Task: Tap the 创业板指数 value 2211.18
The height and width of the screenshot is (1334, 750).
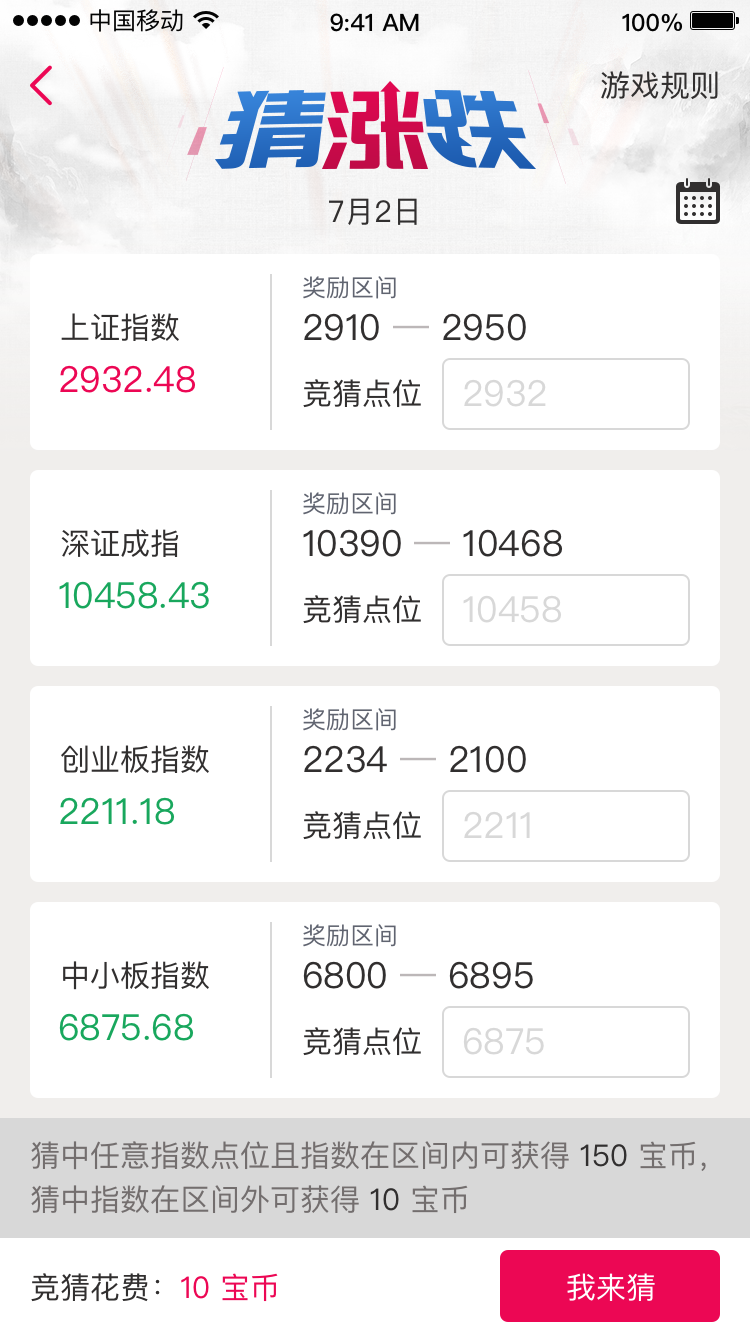Action: pyautogui.click(x=117, y=812)
